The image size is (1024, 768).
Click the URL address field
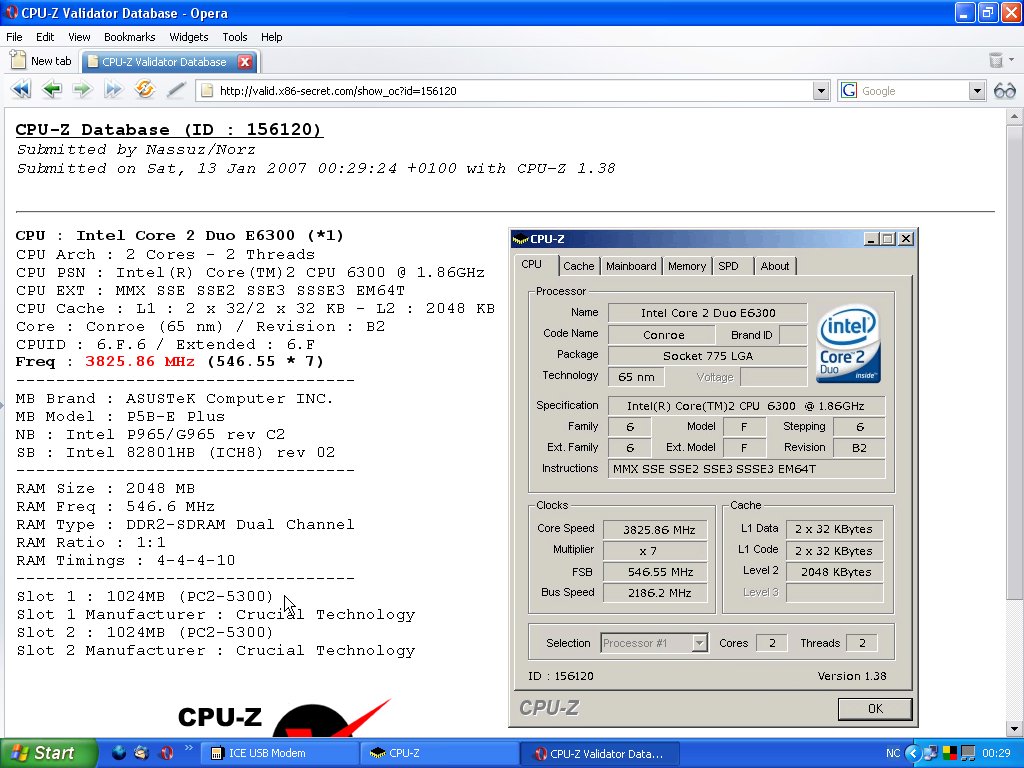513,91
